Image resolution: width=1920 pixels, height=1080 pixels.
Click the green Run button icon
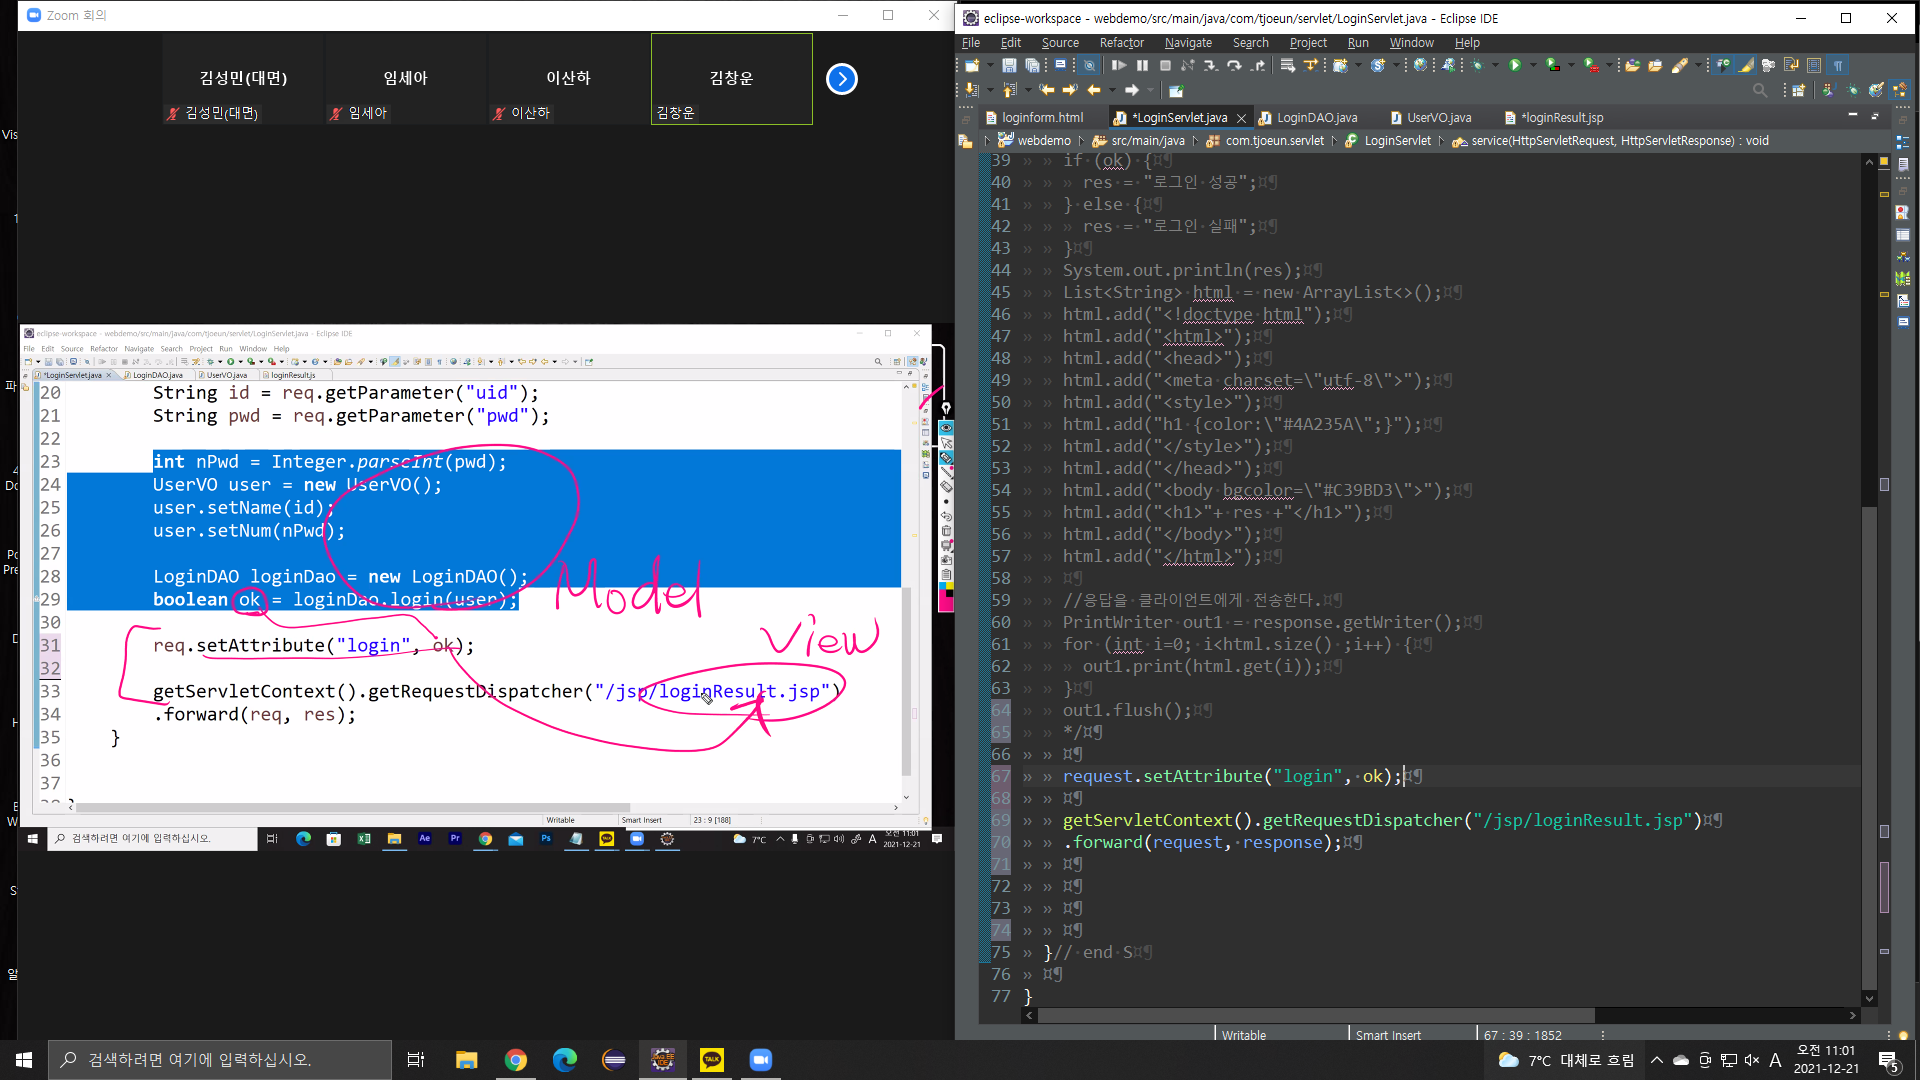pyautogui.click(x=1515, y=65)
